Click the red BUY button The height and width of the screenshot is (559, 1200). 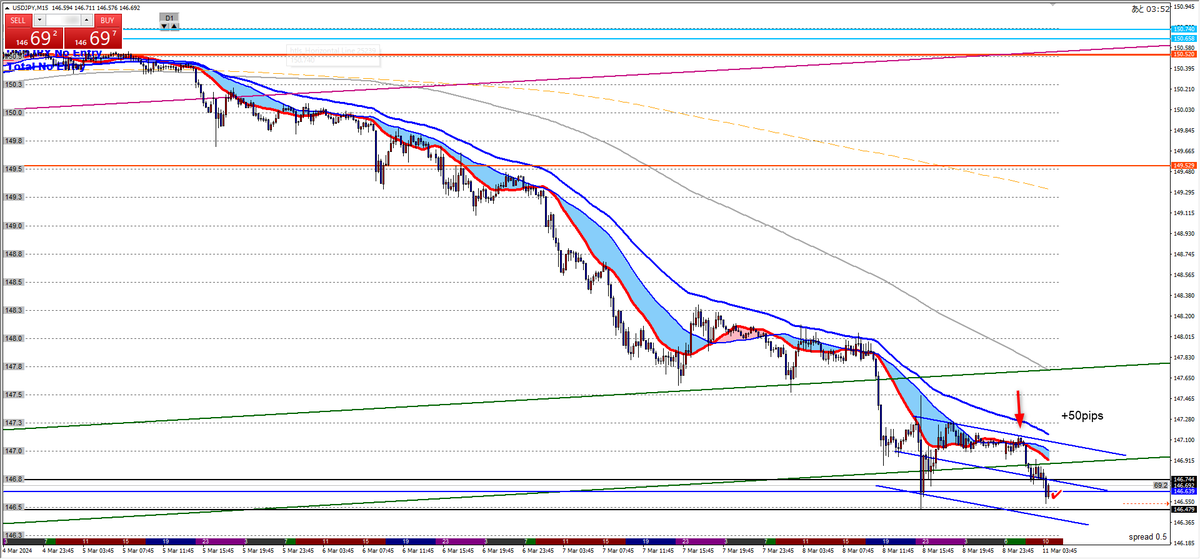pos(108,20)
